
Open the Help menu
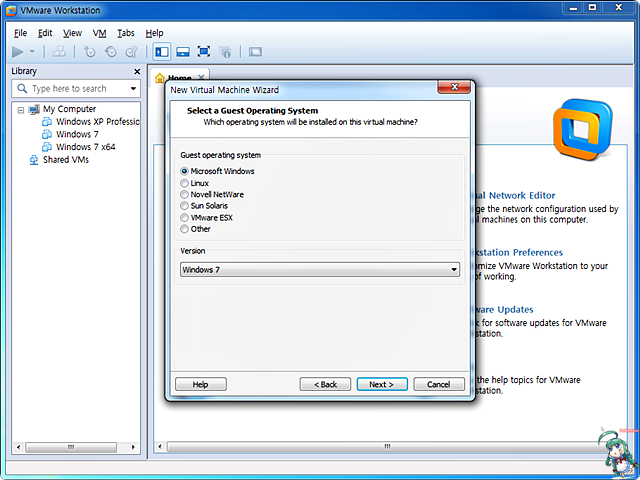click(x=154, y=33)
